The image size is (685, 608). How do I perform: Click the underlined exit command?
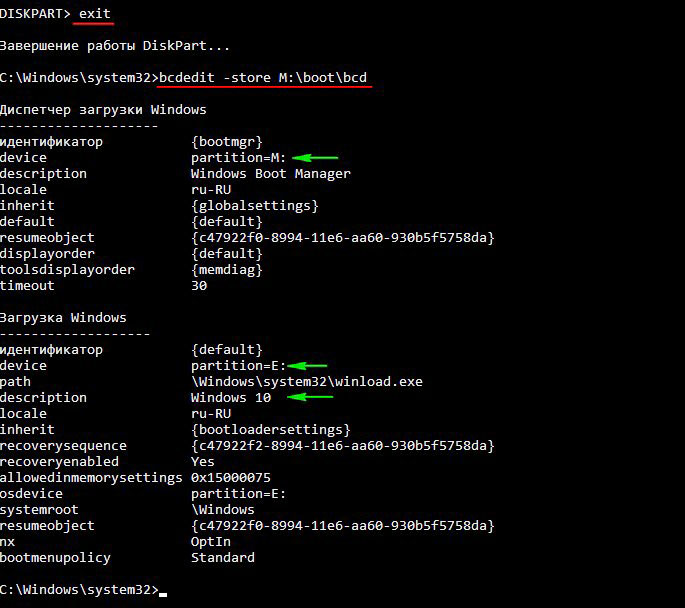[94, 14]
